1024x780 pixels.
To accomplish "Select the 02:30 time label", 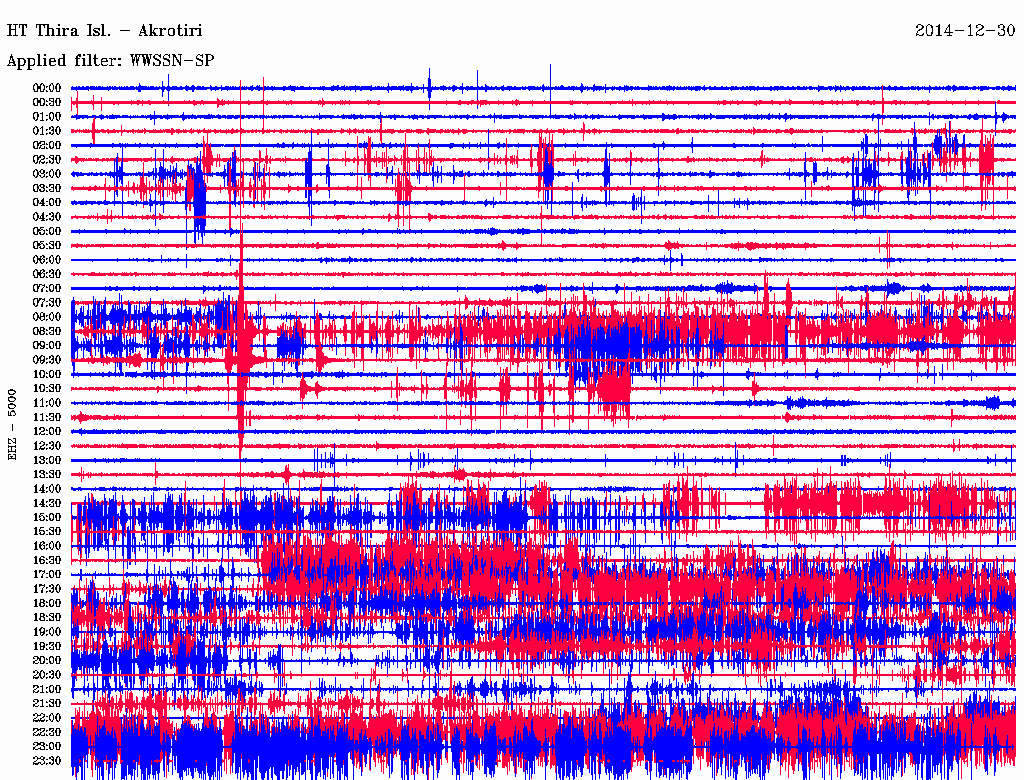I will pos(47,159).
